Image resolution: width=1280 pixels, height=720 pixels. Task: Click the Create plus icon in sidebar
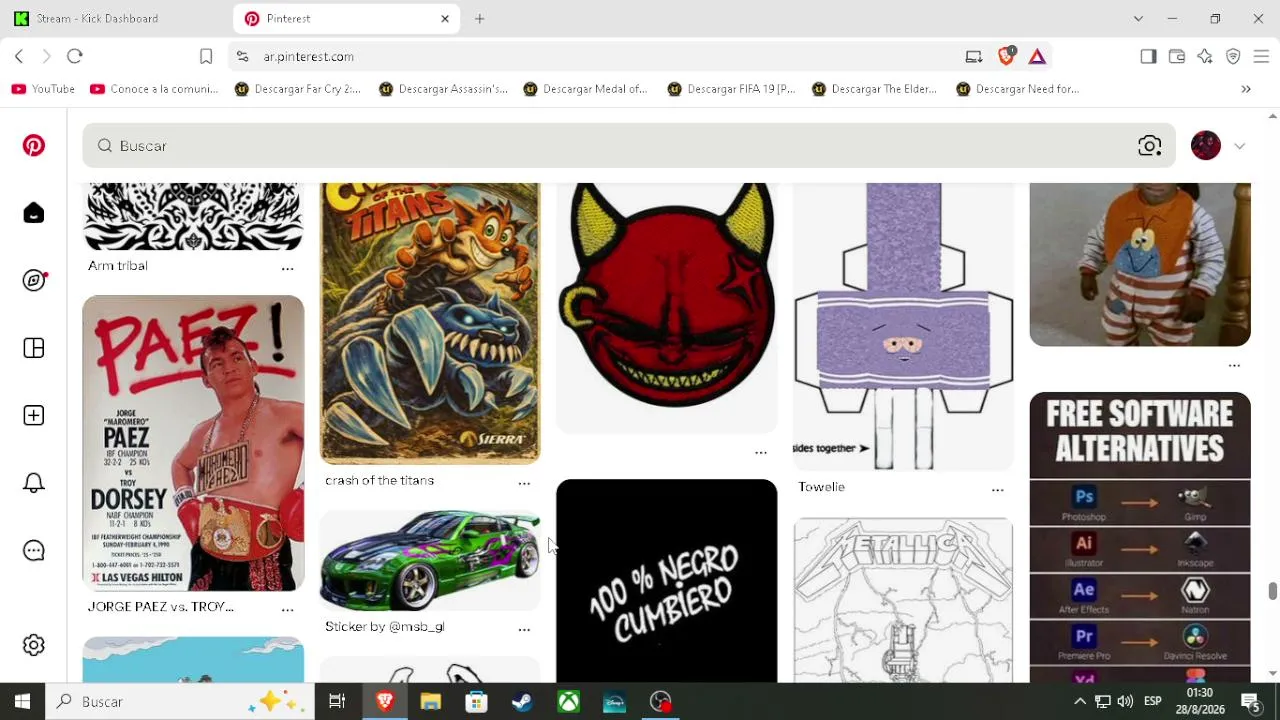pyautogui.click(x=34, y=416)
